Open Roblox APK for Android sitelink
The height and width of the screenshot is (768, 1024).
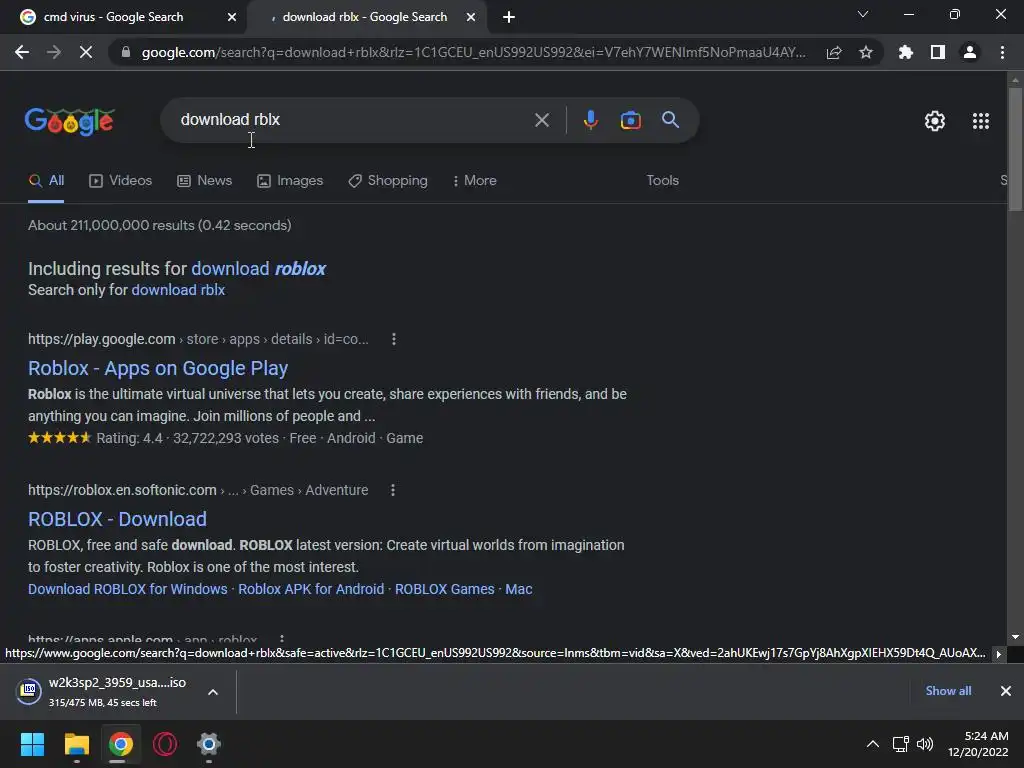pos(311,589)
